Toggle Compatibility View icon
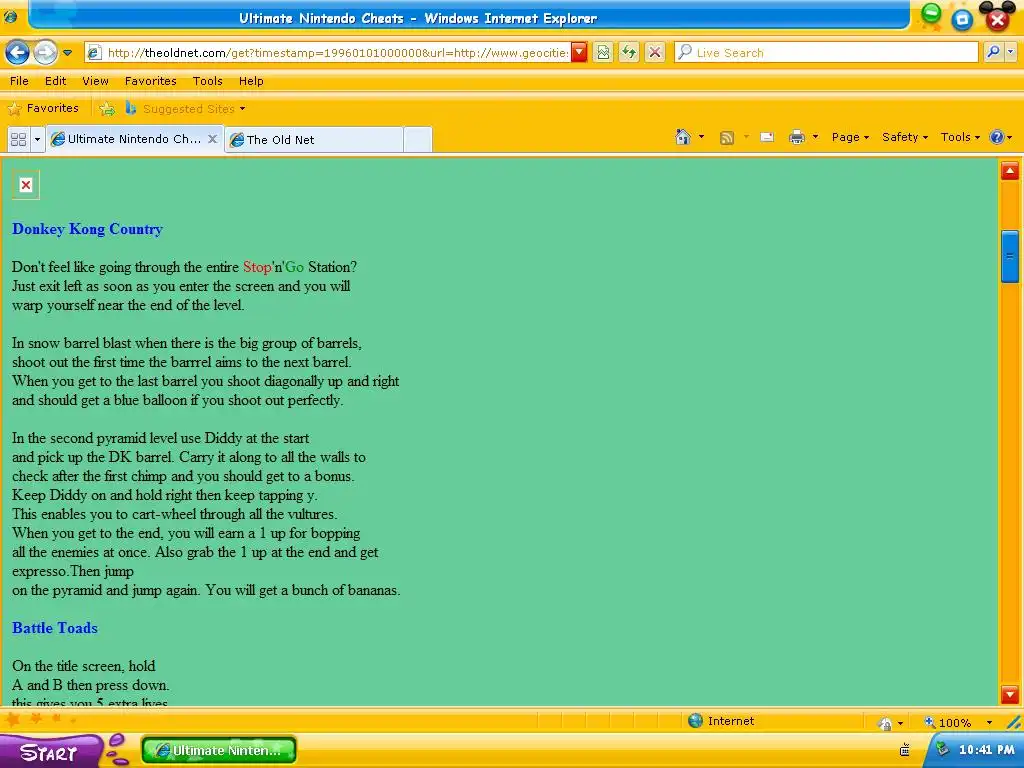The width and height of the screenshot is (1024, 768). 603,53
